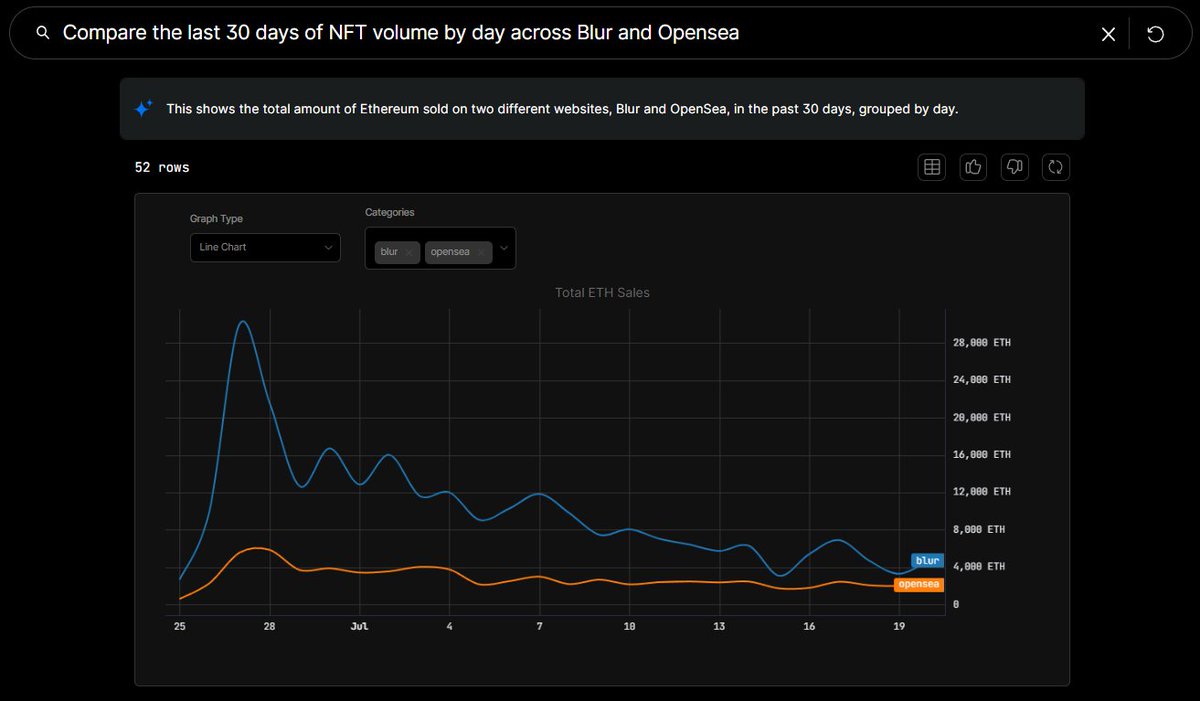Switch to table view icon
Image resolution: width=1200 pixels, height=701 pixels.
click(x=932, y=167)
